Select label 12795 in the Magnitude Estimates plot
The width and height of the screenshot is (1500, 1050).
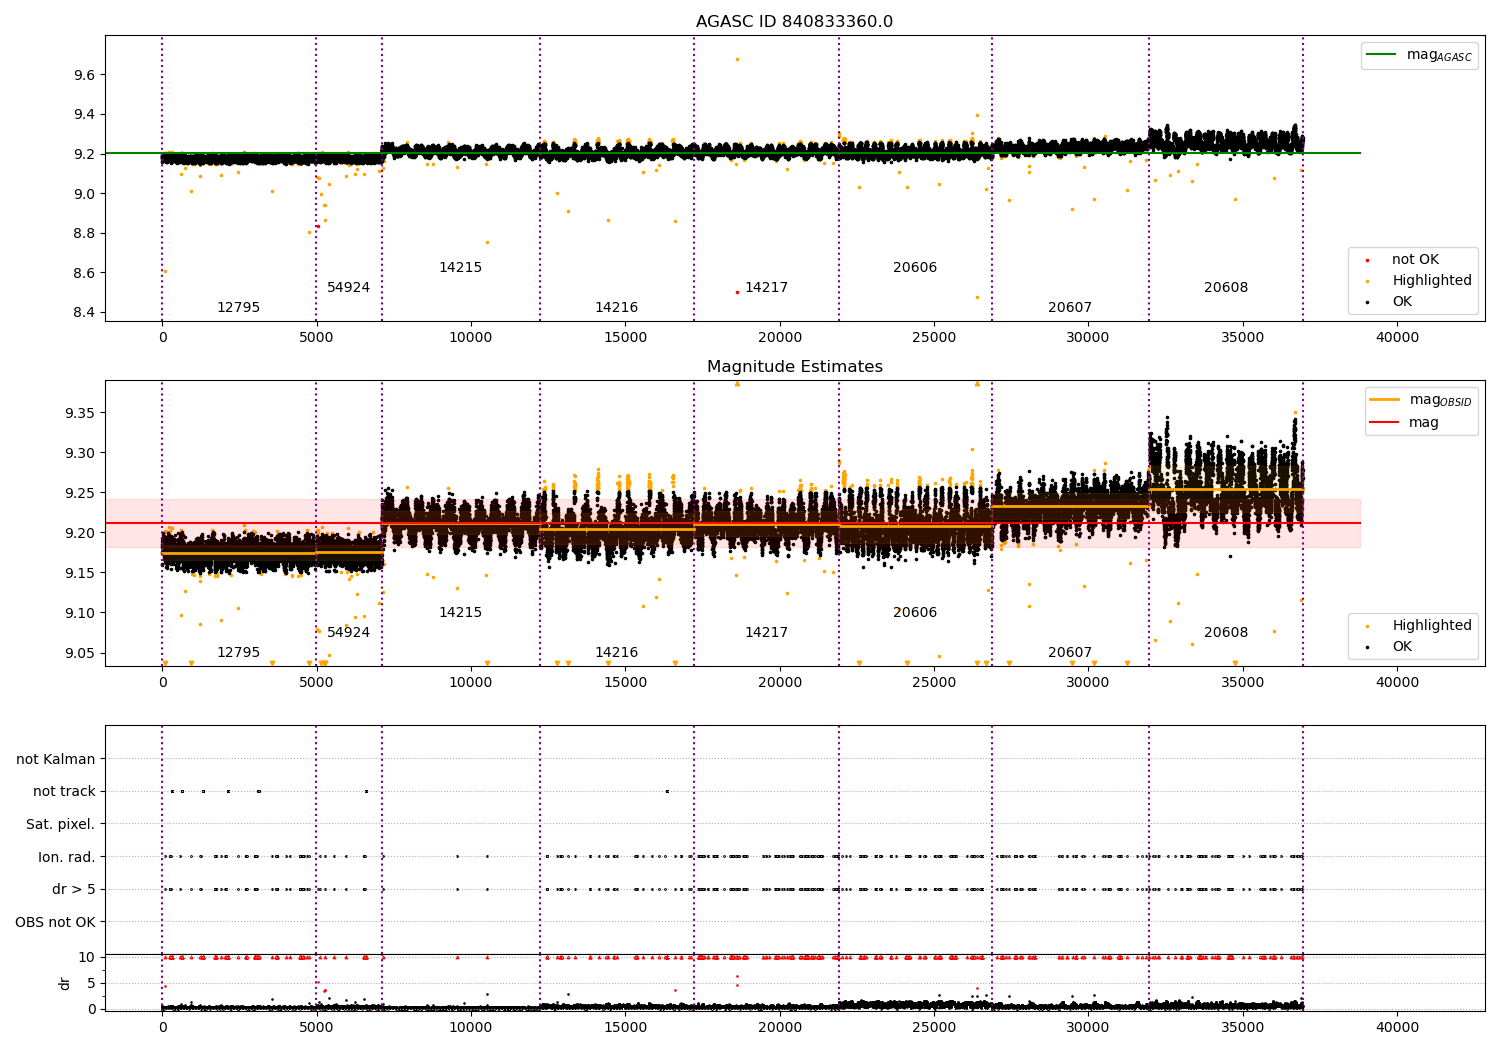[x=238, y=653]
